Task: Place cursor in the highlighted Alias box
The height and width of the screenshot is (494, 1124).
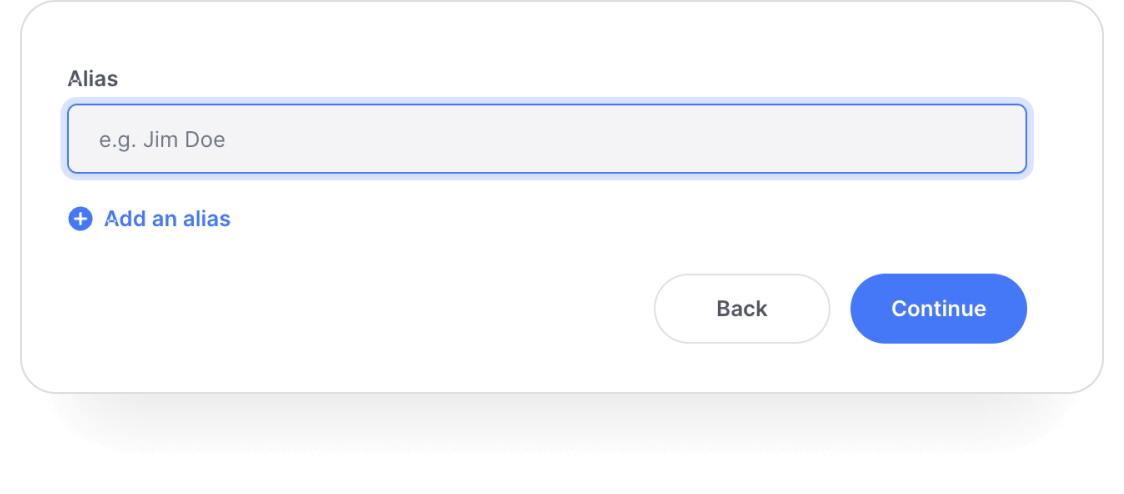Action: (x=547, y=139)
